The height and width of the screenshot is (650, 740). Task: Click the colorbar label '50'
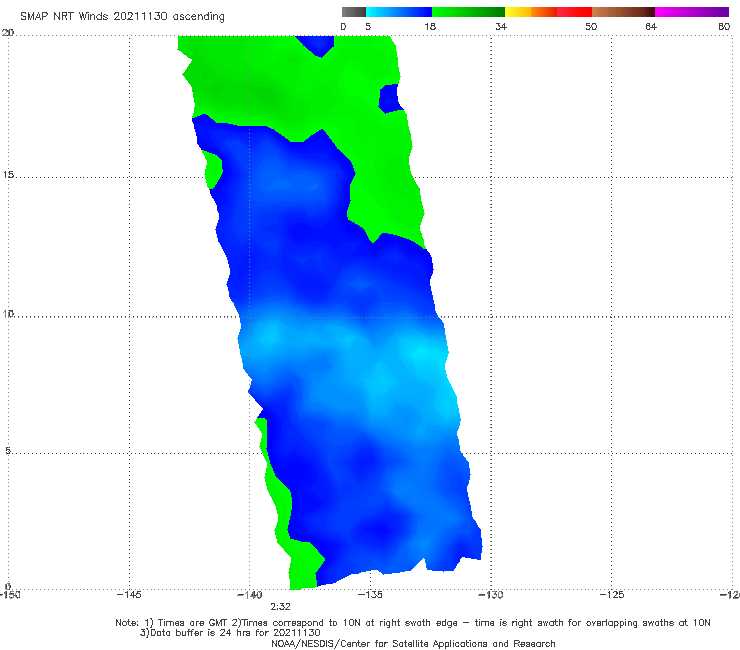click(591, 27)
